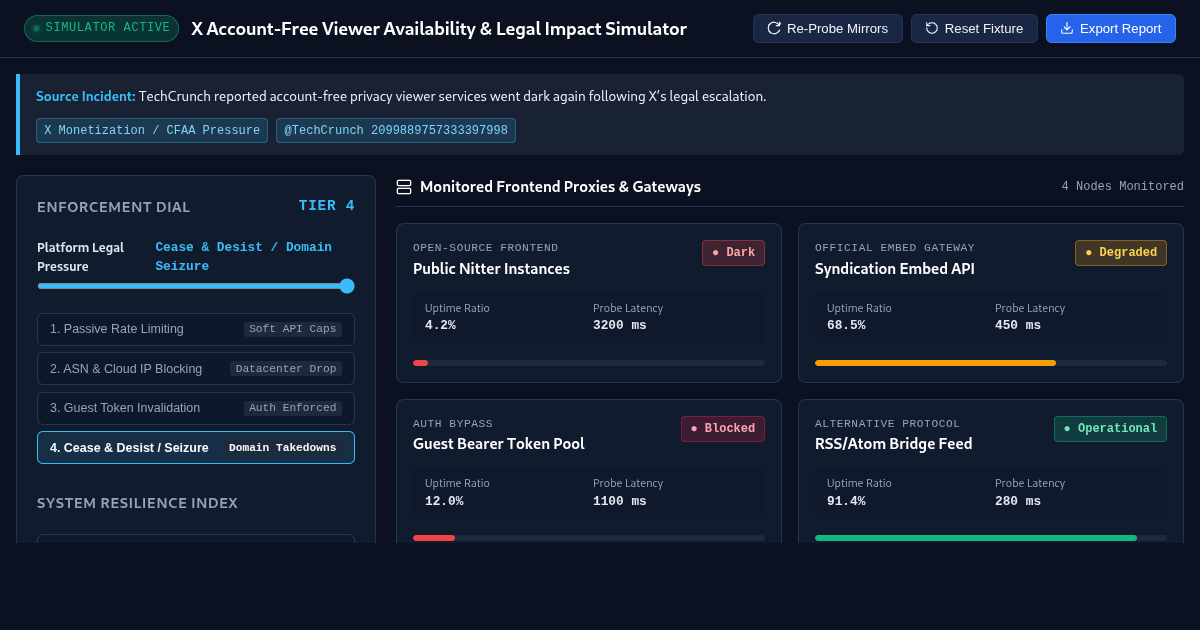The height and width of the screenshot is (630, 1200).
Task: Click the Blocked badge on Guest Bearer Token Pool
Action: point(723,429)
